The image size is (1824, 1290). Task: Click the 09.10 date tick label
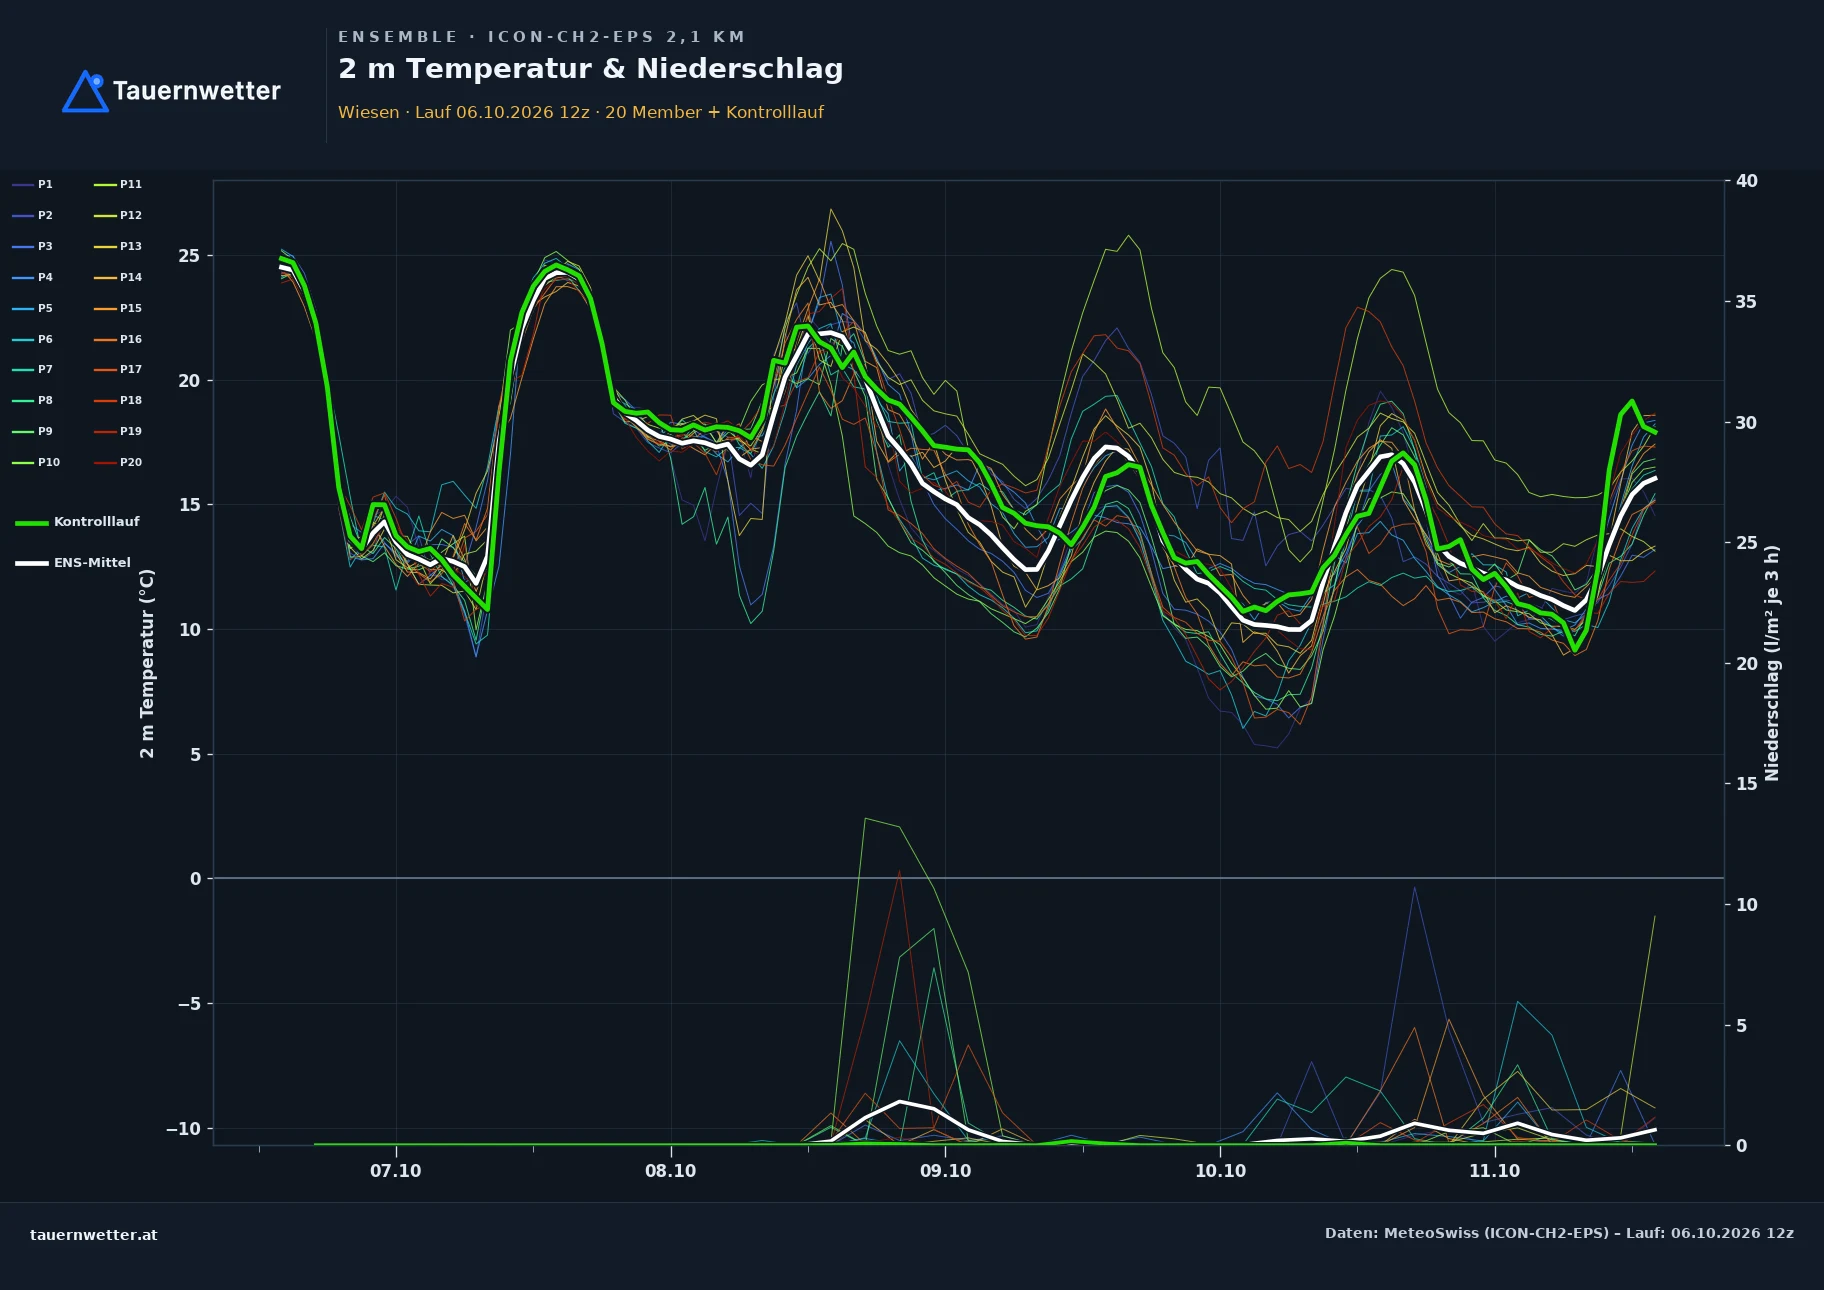point(945,1171)
